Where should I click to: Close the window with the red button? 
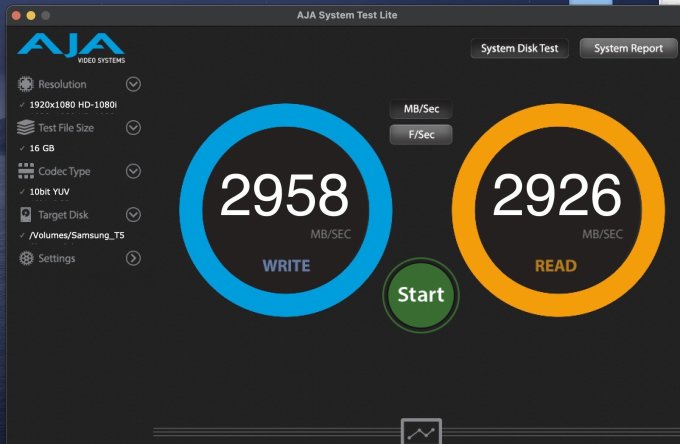pos(16,16)
